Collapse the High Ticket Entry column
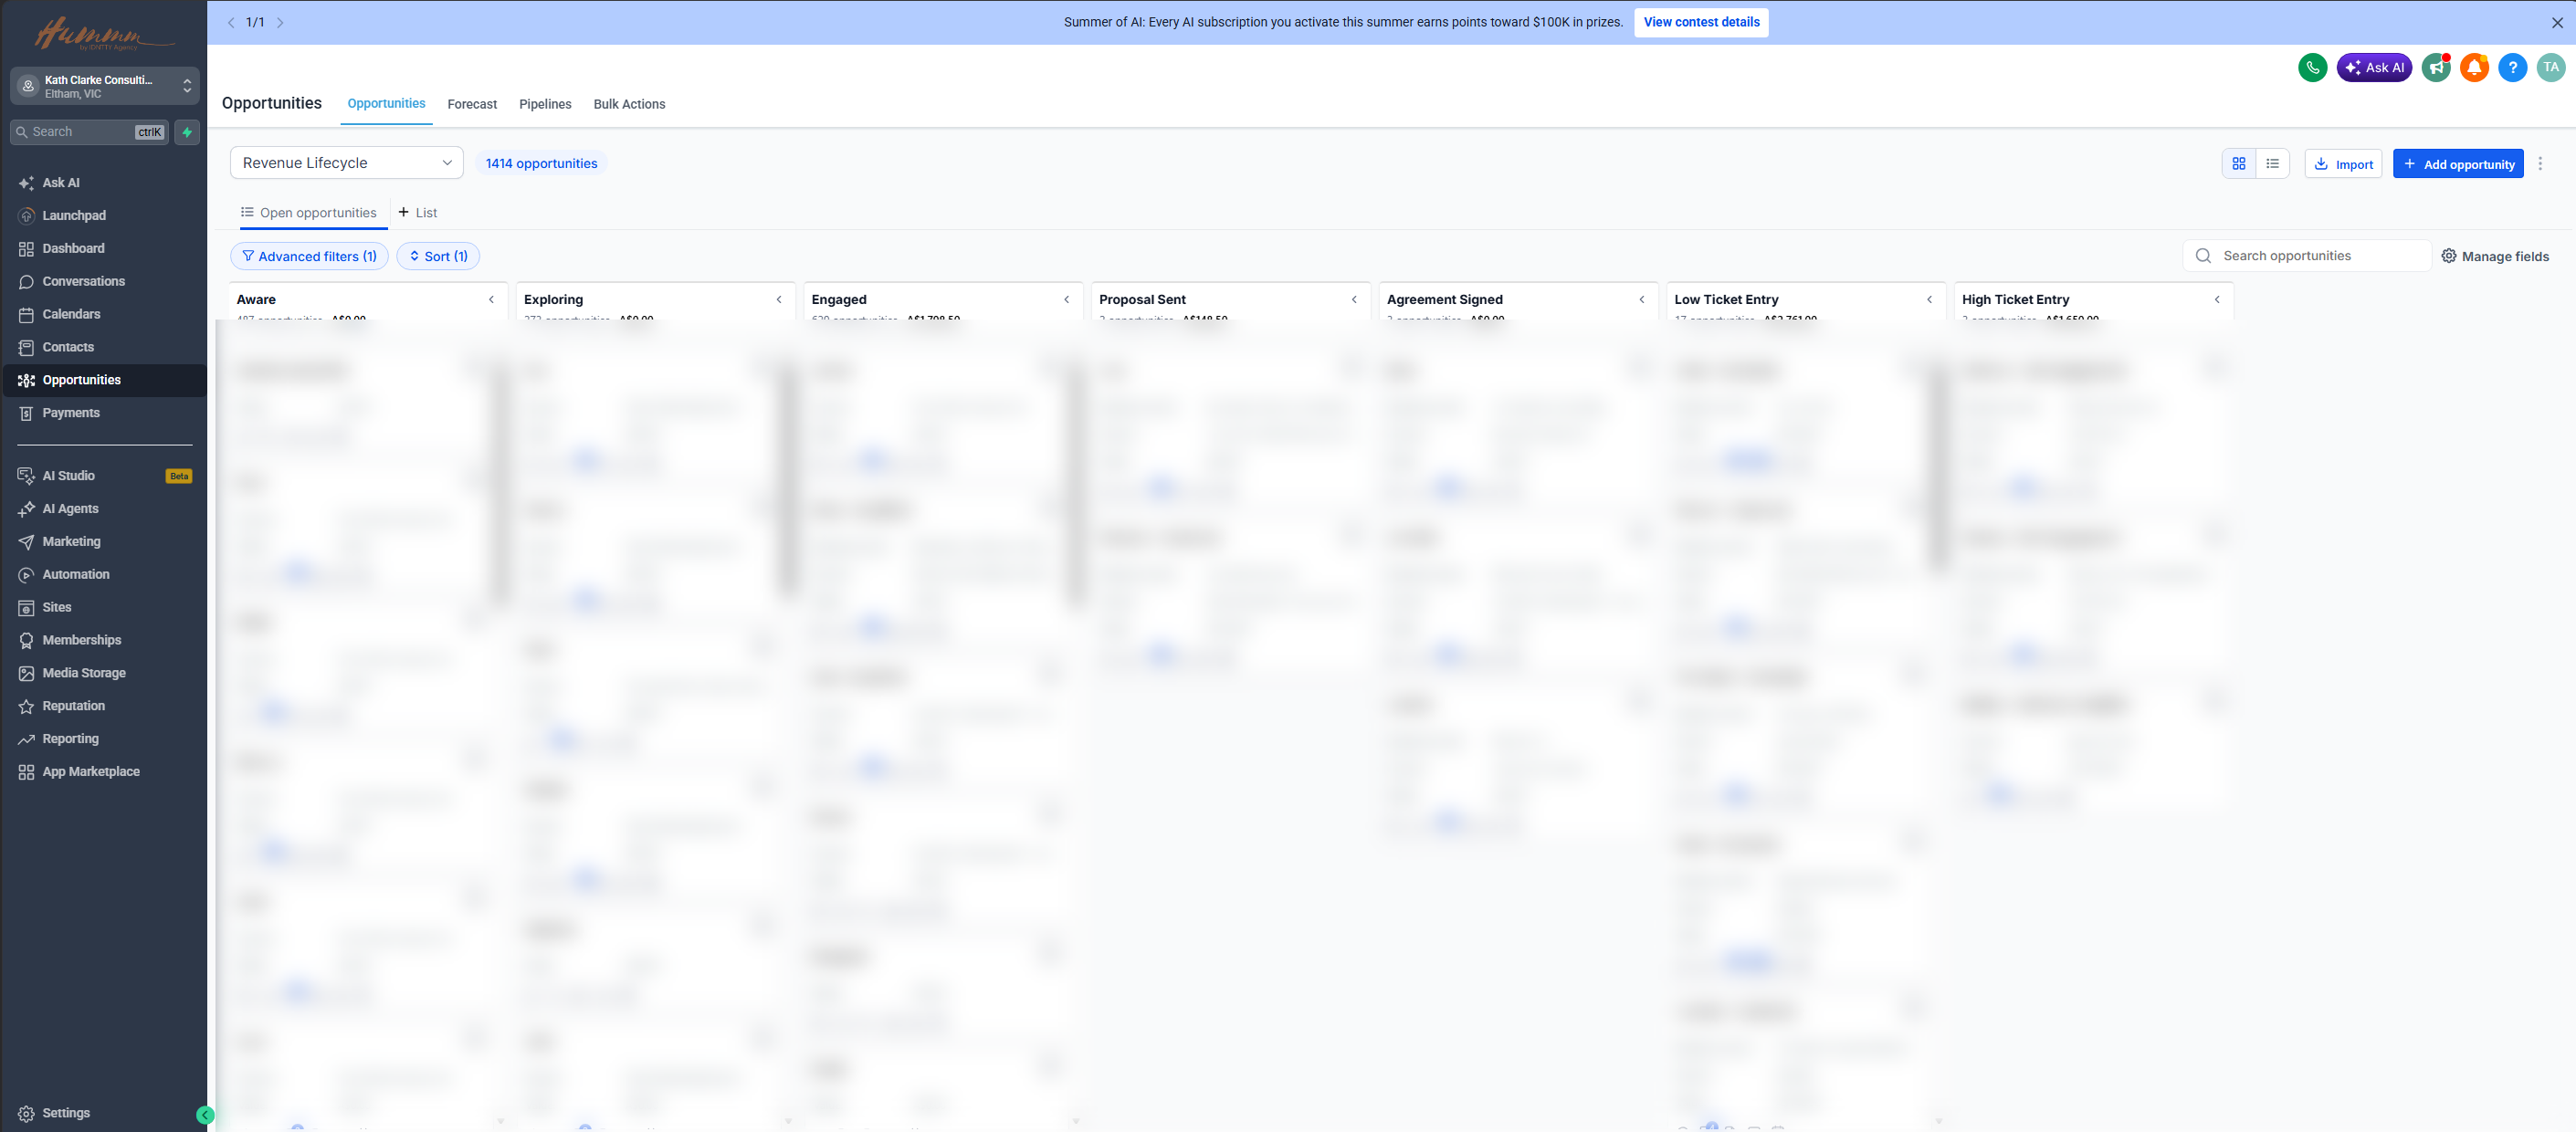Image resolution: width=2576 pixels, height=1132 pixels. coord(2216,299)
